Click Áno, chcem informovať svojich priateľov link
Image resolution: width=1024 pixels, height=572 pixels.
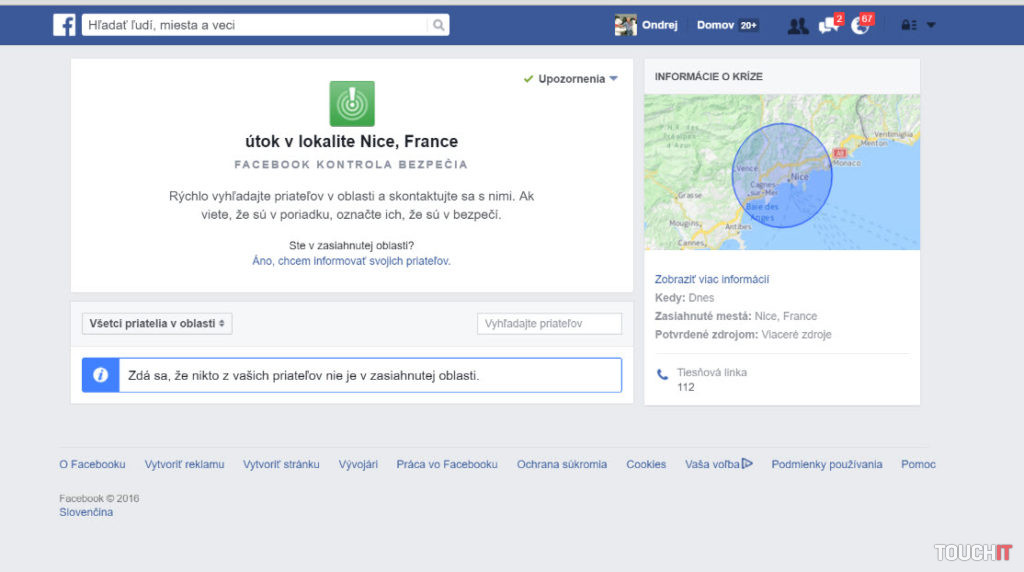(351, 261)
